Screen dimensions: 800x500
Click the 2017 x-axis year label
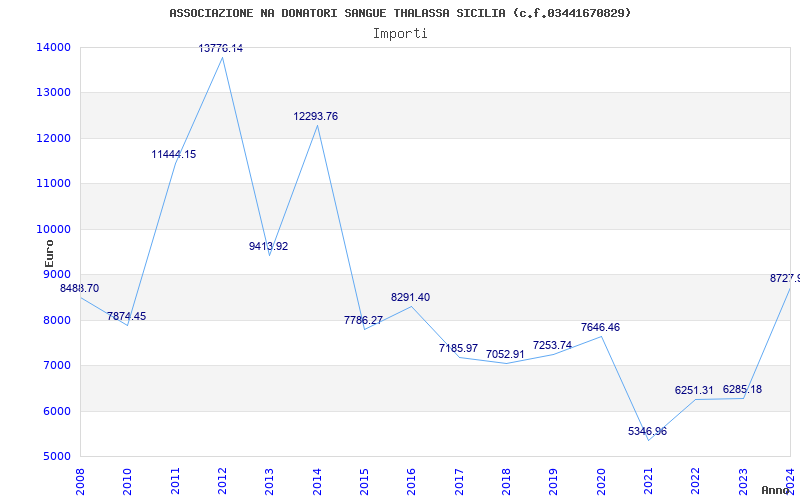459,481
